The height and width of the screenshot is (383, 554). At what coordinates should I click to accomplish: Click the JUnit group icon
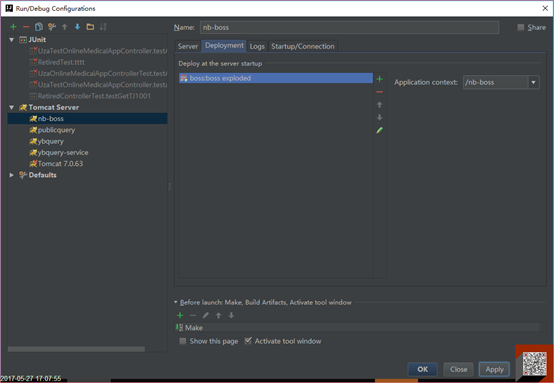click(23, 40)
